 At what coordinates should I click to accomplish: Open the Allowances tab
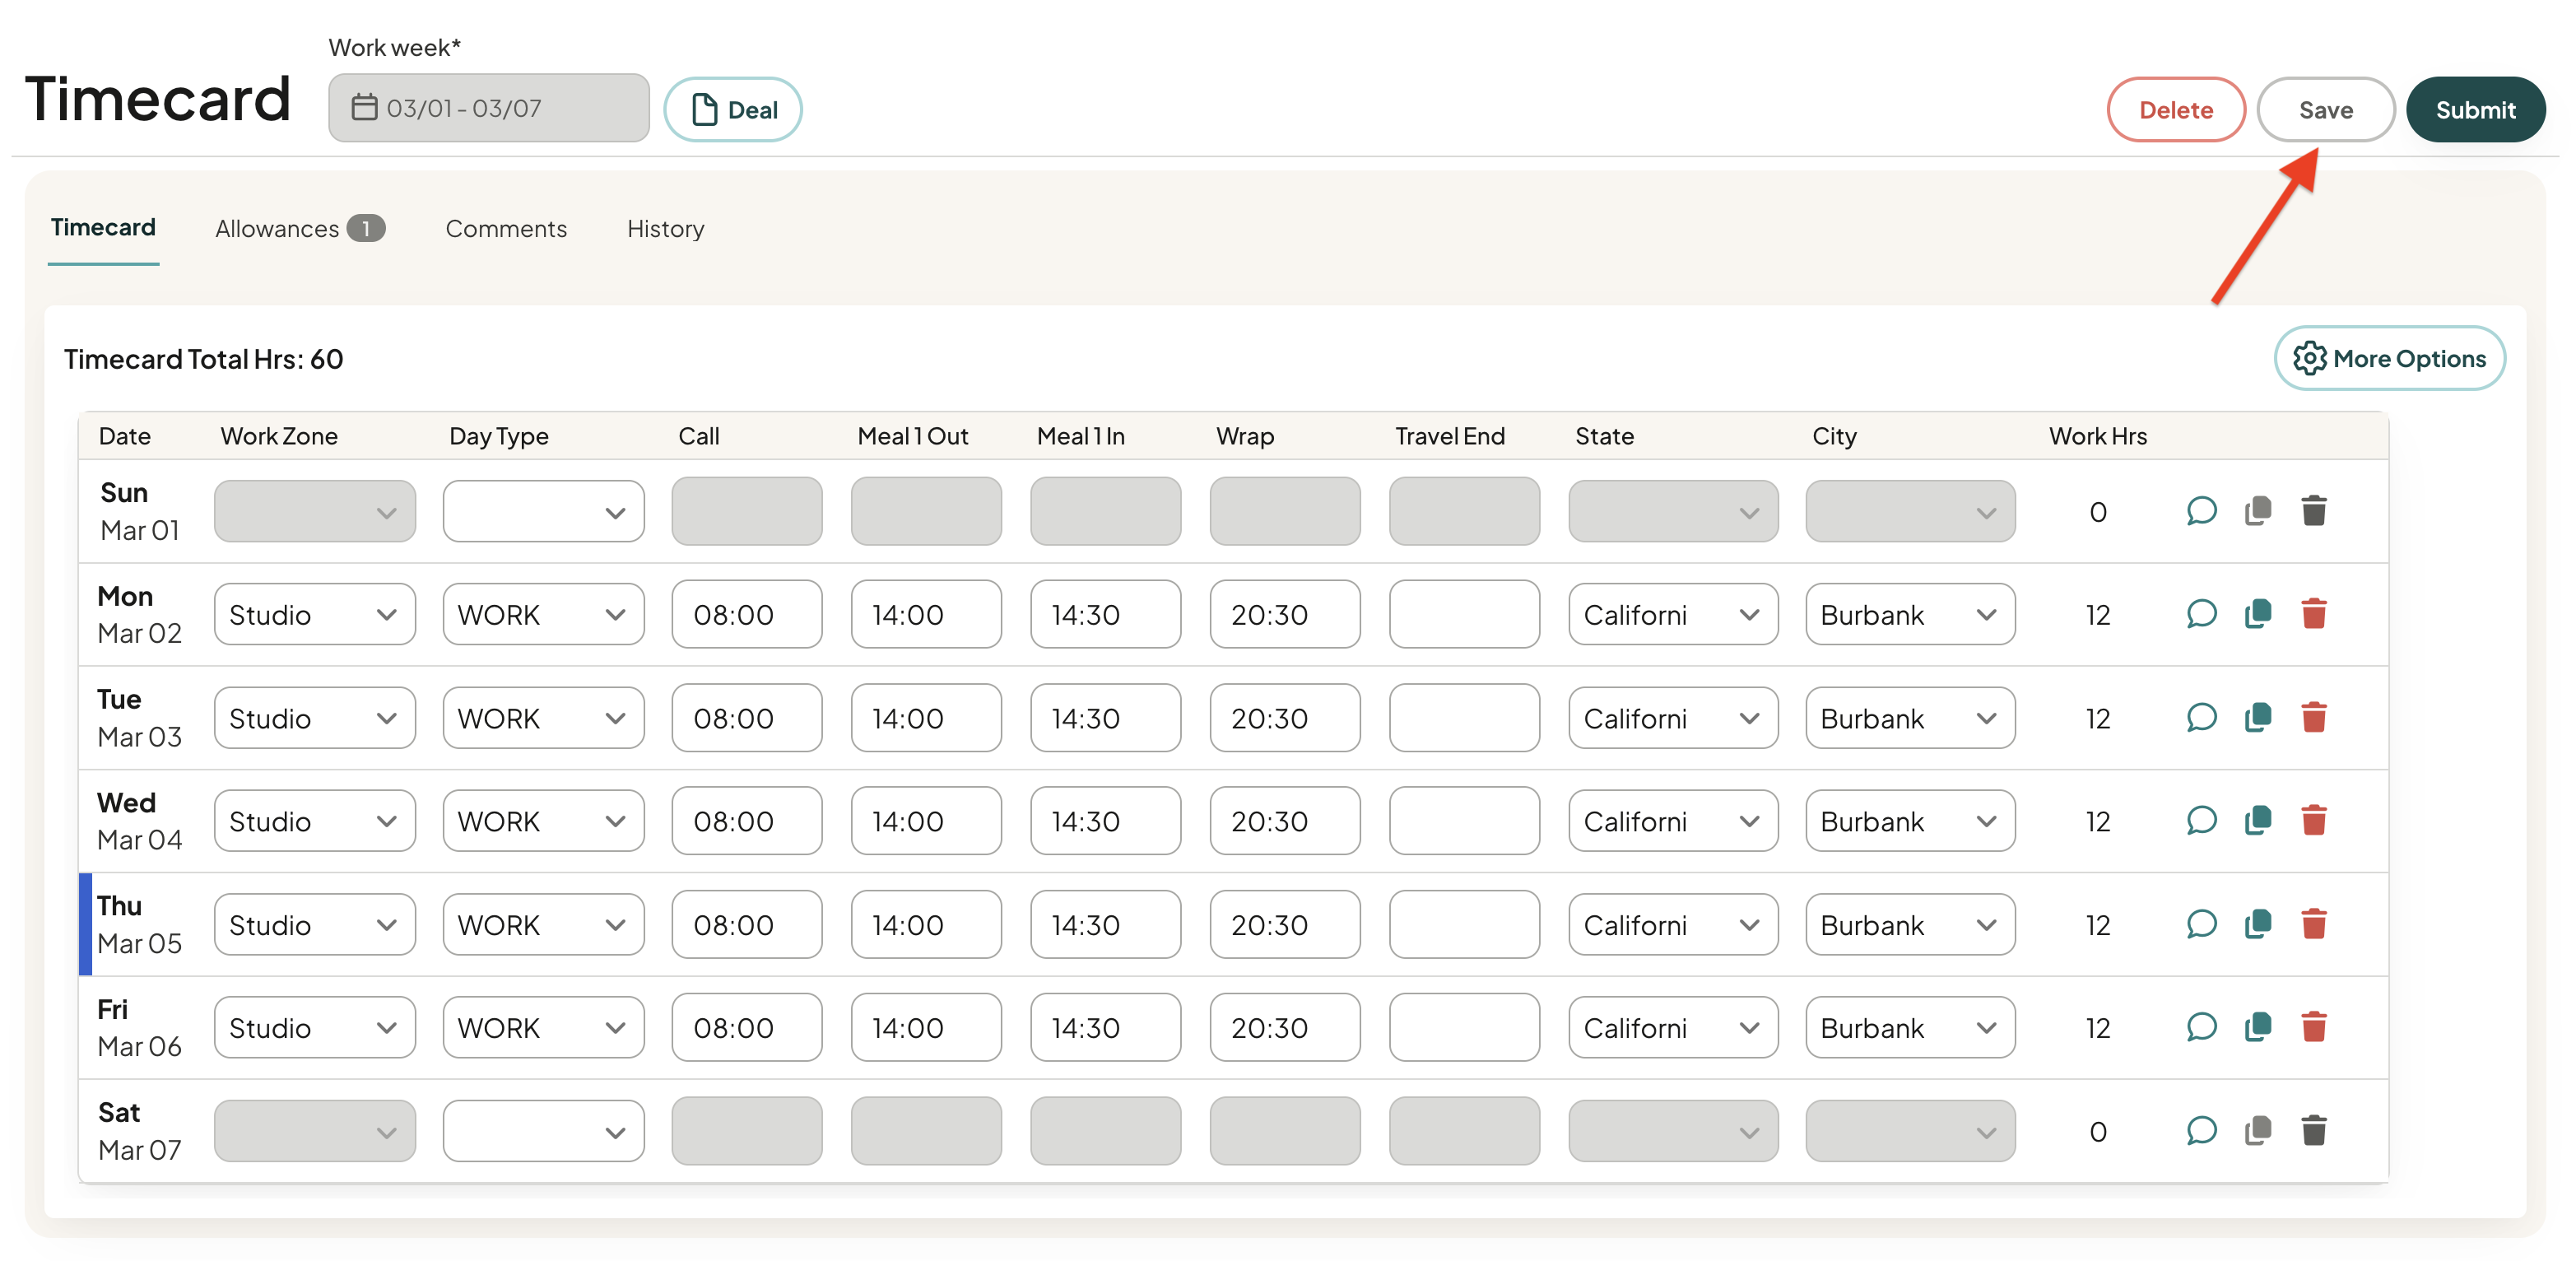coord(299,229)
